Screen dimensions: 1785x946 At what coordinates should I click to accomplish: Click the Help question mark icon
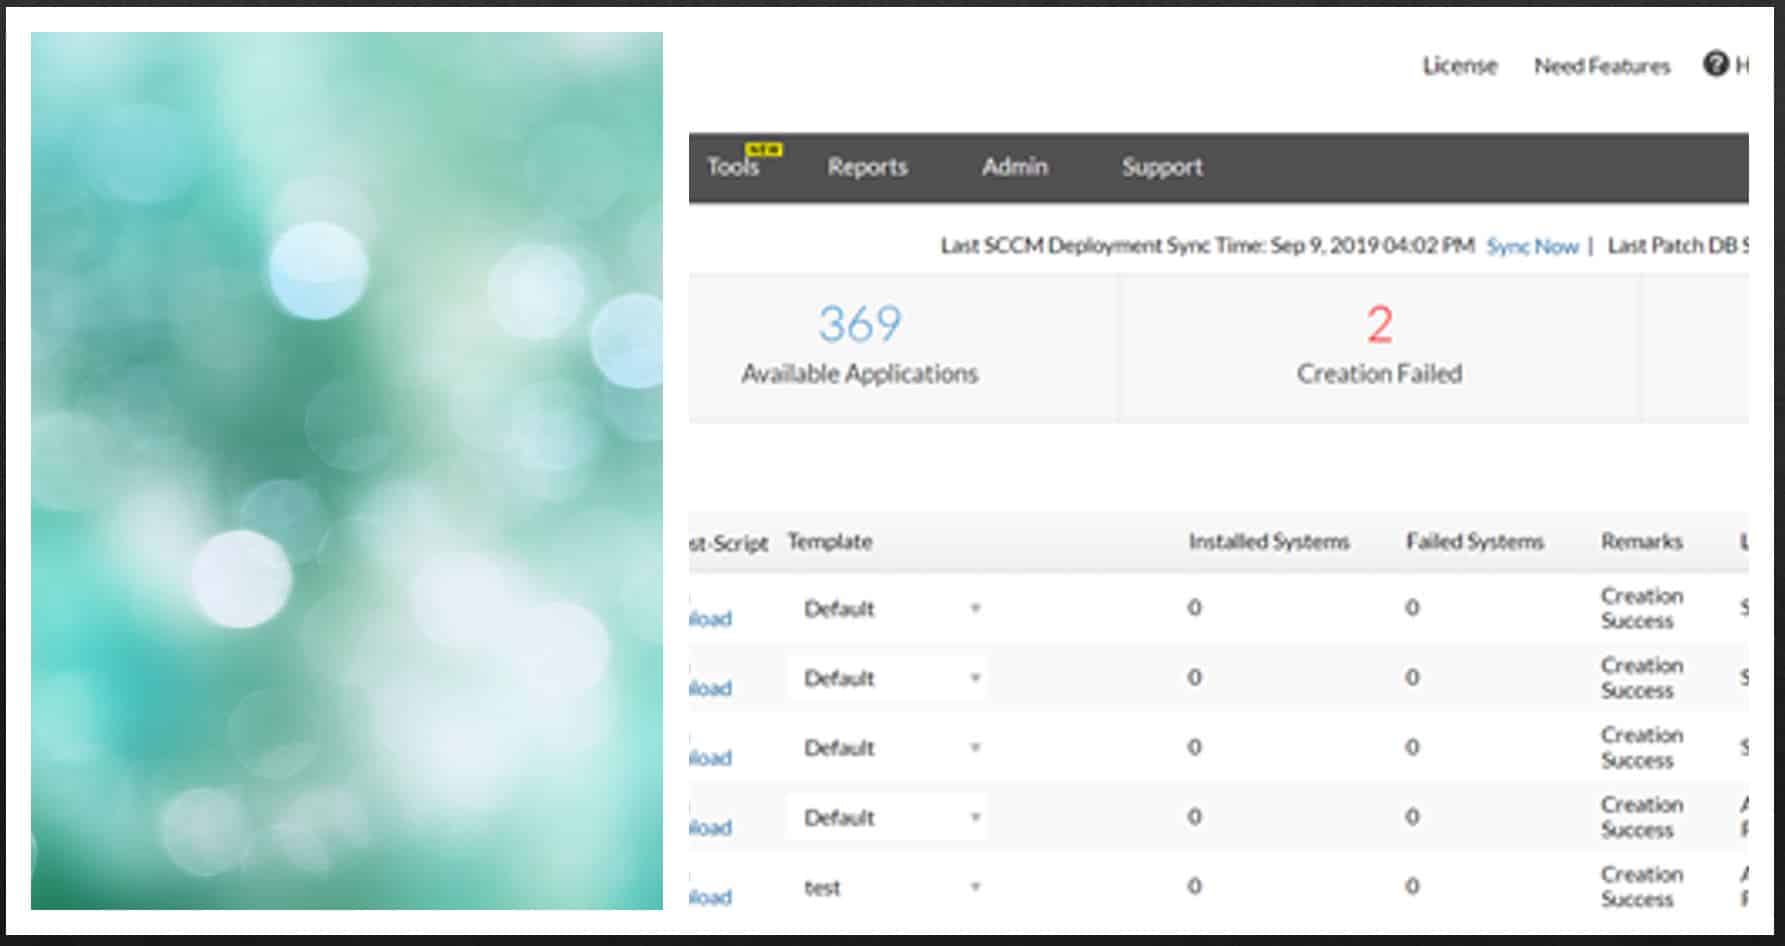click(x=1716, y=64)
